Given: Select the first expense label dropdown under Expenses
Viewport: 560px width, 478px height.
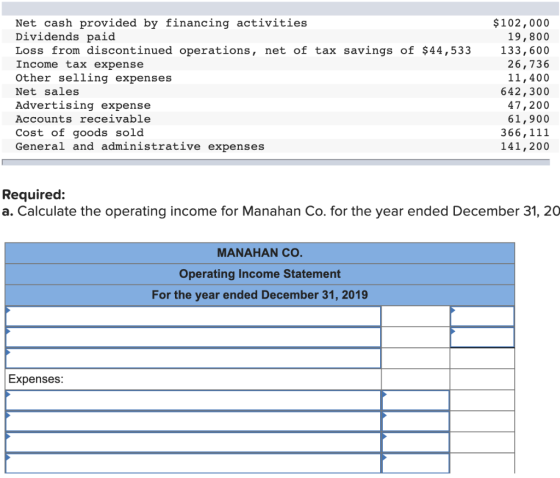Looking at the screenshot, I should tap(193, 400).
